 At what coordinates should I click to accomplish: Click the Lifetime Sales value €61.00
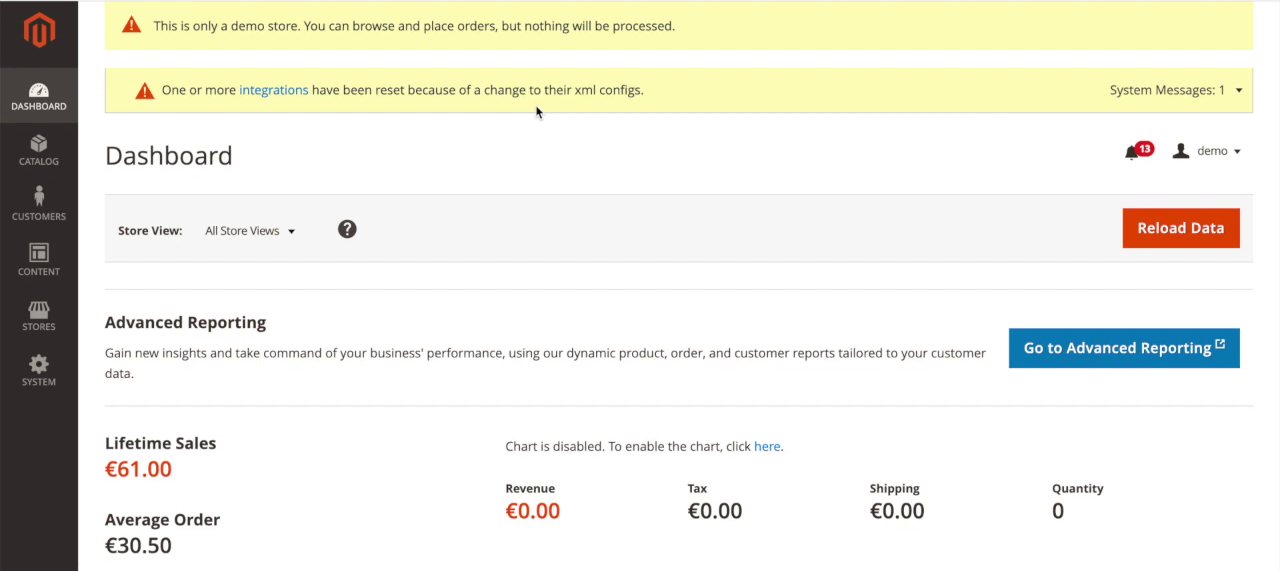coord(139,469)
